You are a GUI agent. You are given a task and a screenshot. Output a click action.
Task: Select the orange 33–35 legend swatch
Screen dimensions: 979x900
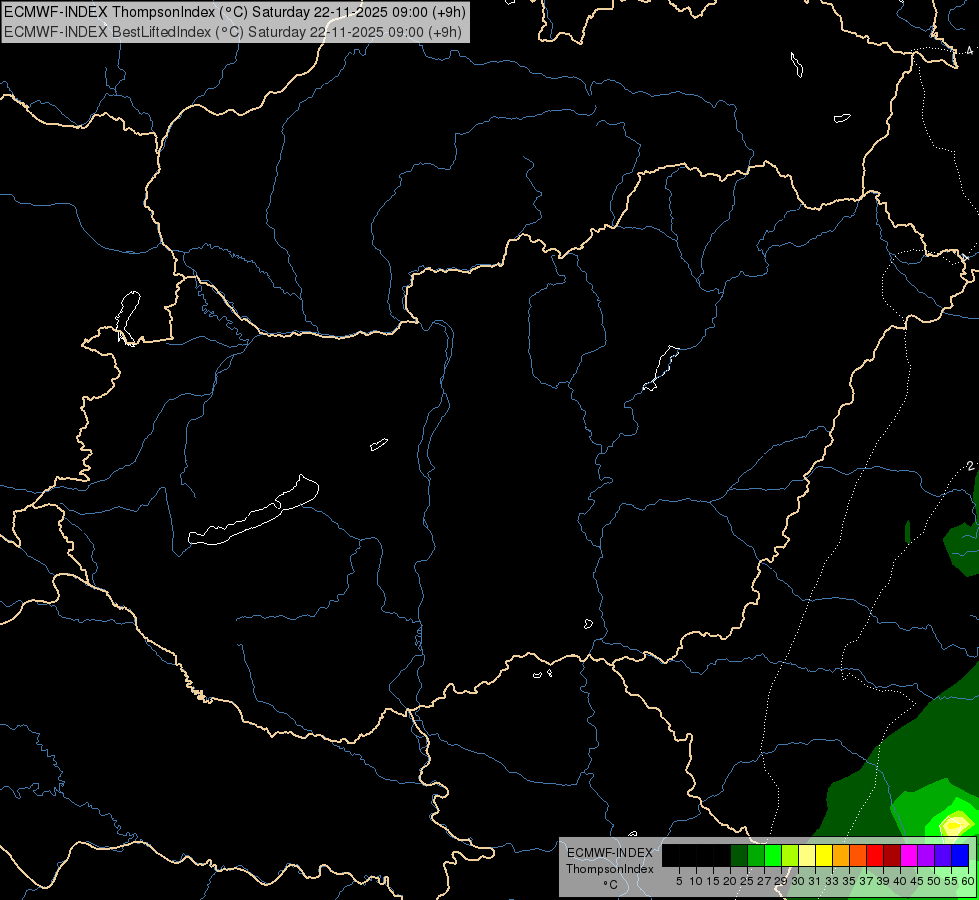(x=840, y=855)
